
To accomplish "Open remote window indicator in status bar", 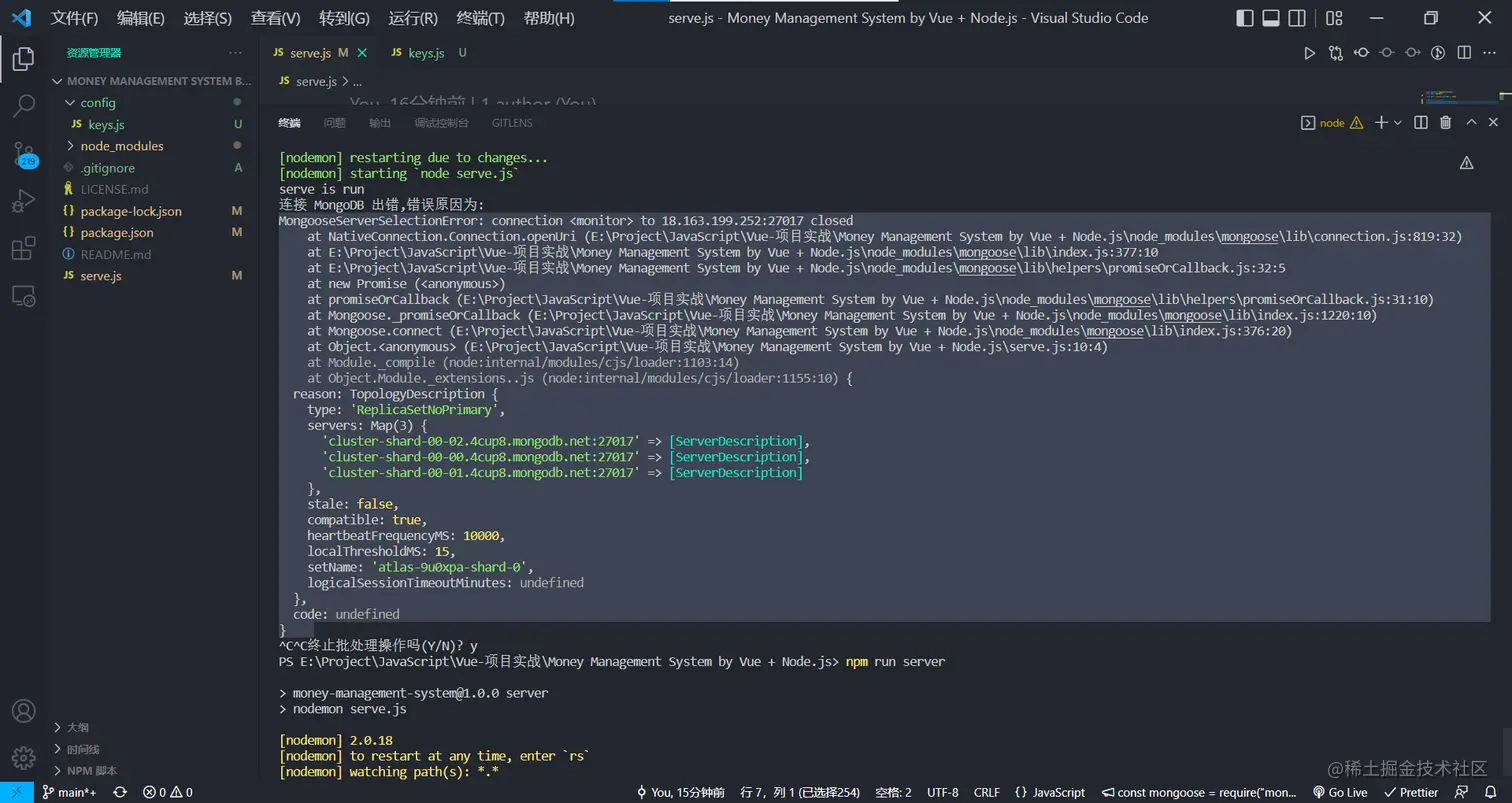I will coord(17,792).
